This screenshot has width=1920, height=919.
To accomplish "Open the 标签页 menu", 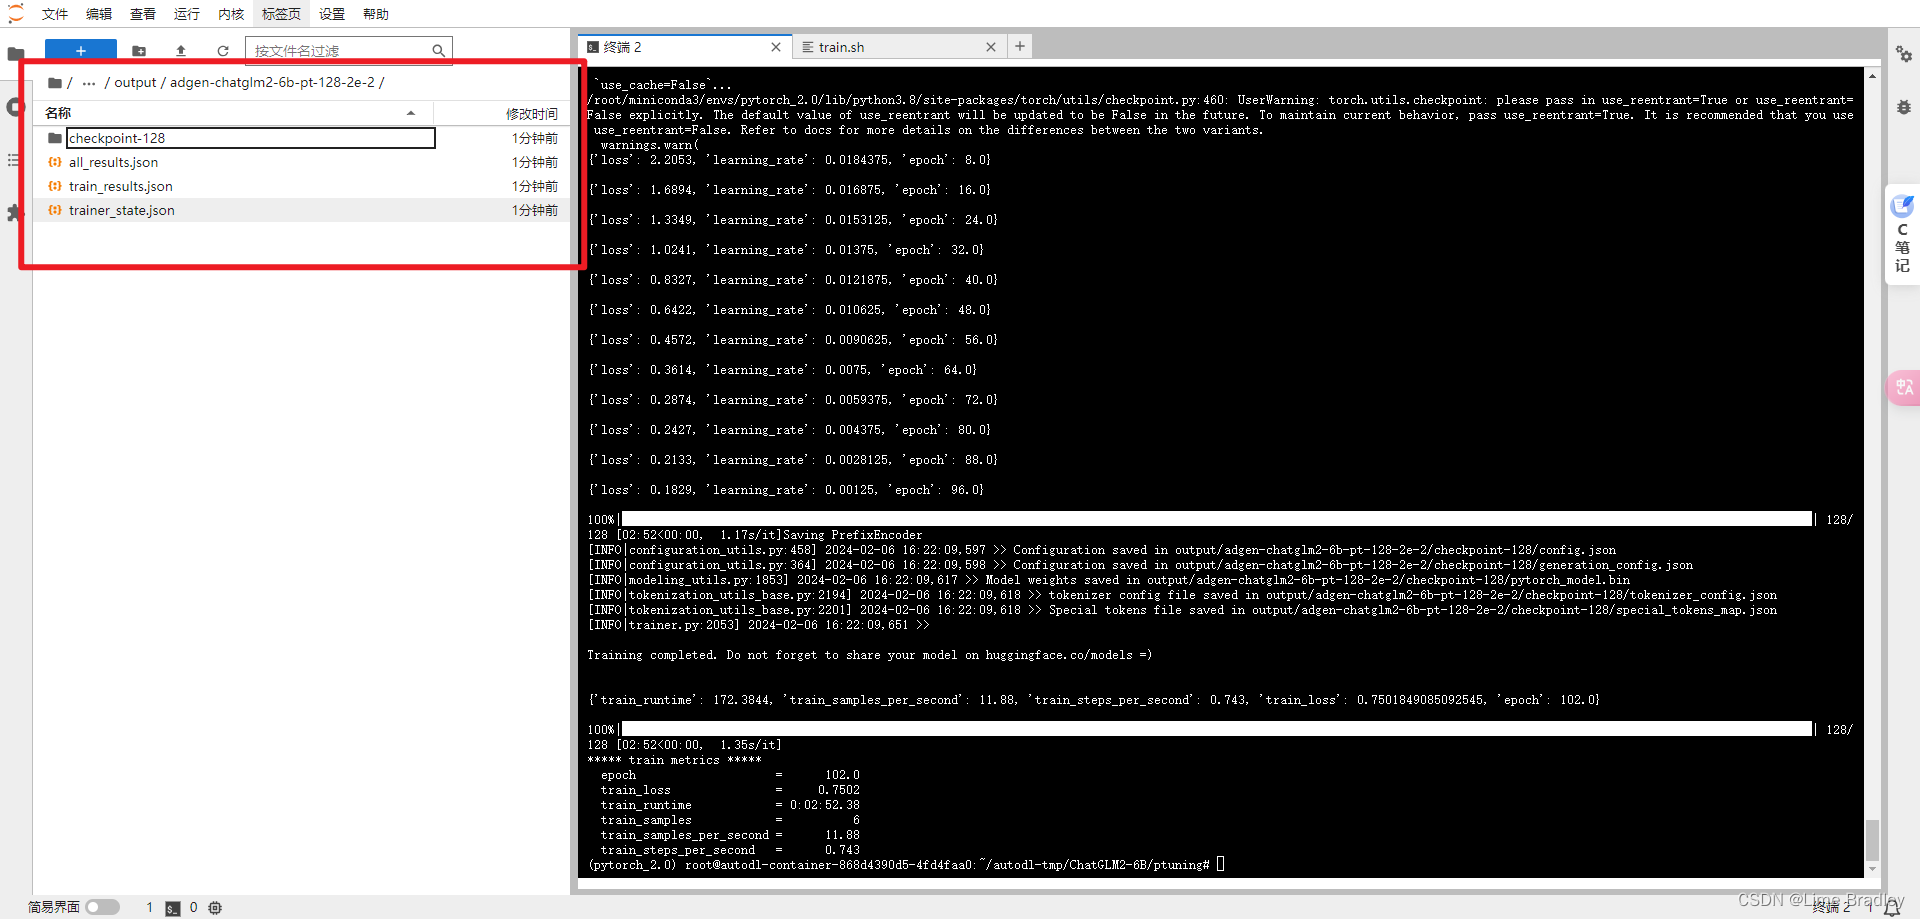I will click(281, 14).
